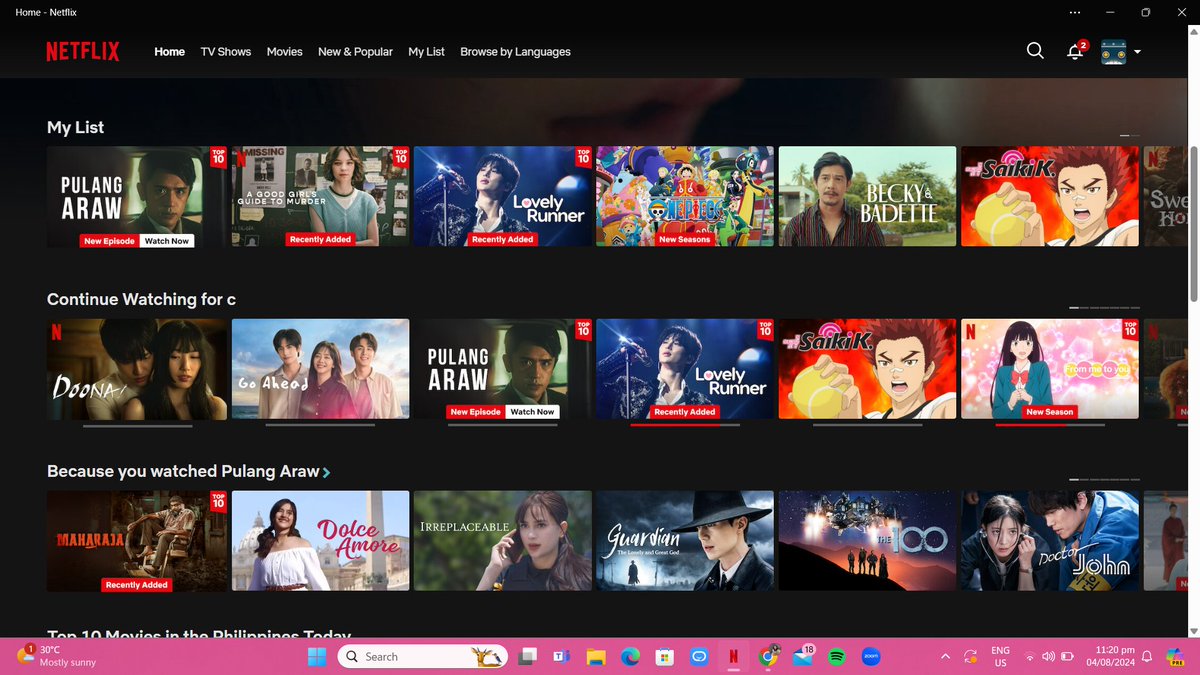1200x675 pixels.
Task: Resume Lovely Runner in Continue Watching
Action: (x=685, y=369)
